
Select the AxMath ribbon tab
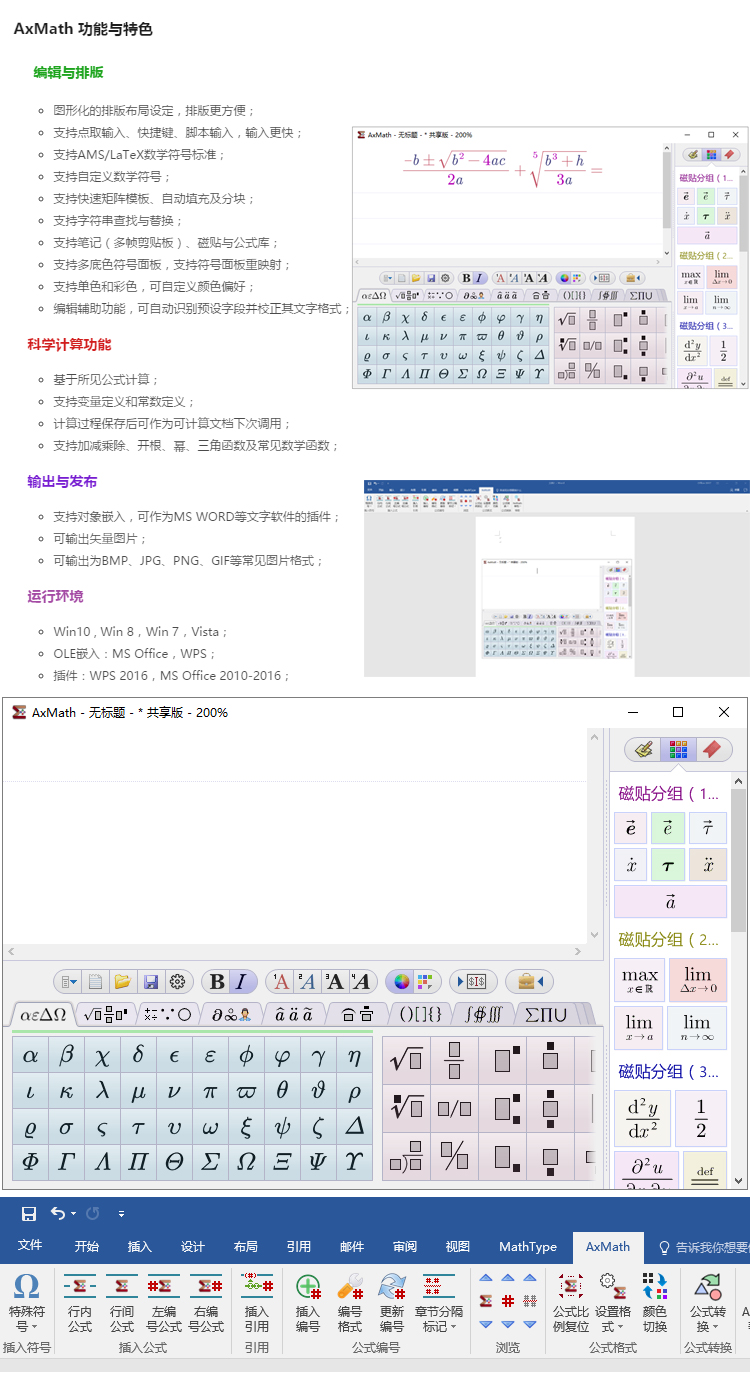pyautogui.click(x=608, y=1246)
